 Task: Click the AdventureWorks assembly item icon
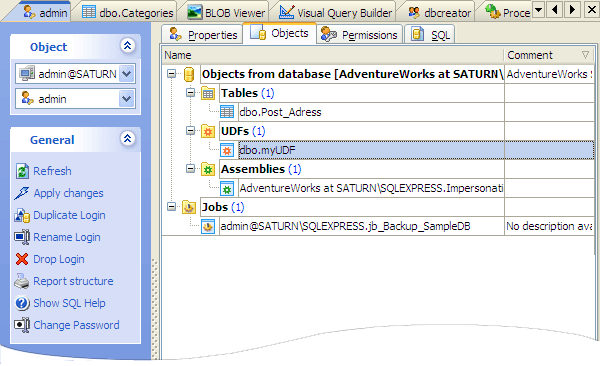click(x=227, y=188)
